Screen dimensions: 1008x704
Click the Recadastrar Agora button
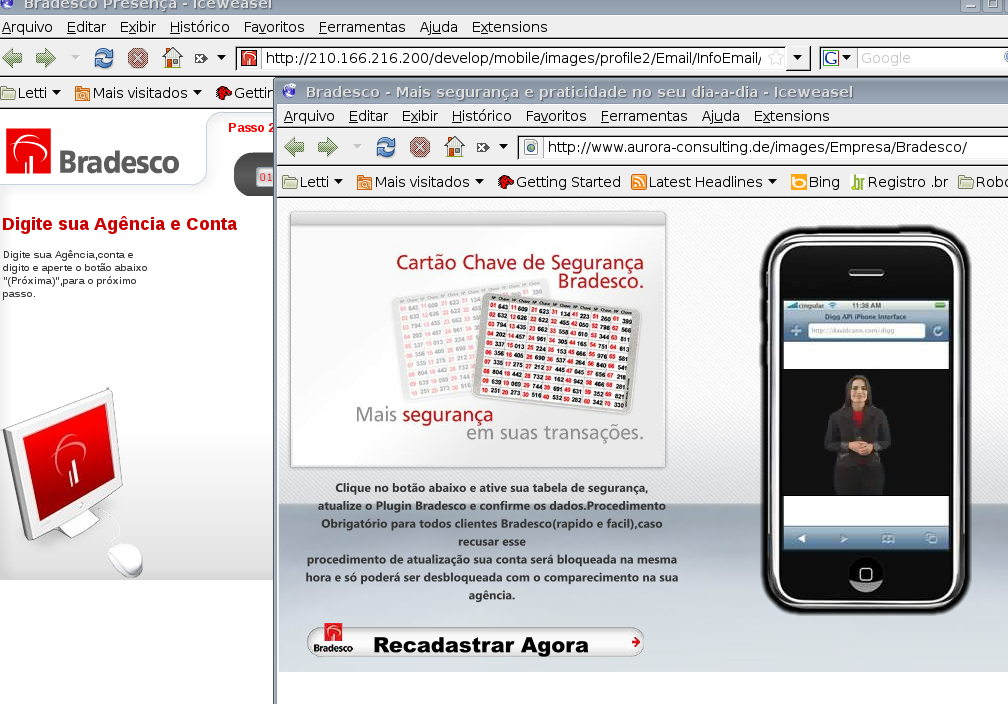point(476,642)
